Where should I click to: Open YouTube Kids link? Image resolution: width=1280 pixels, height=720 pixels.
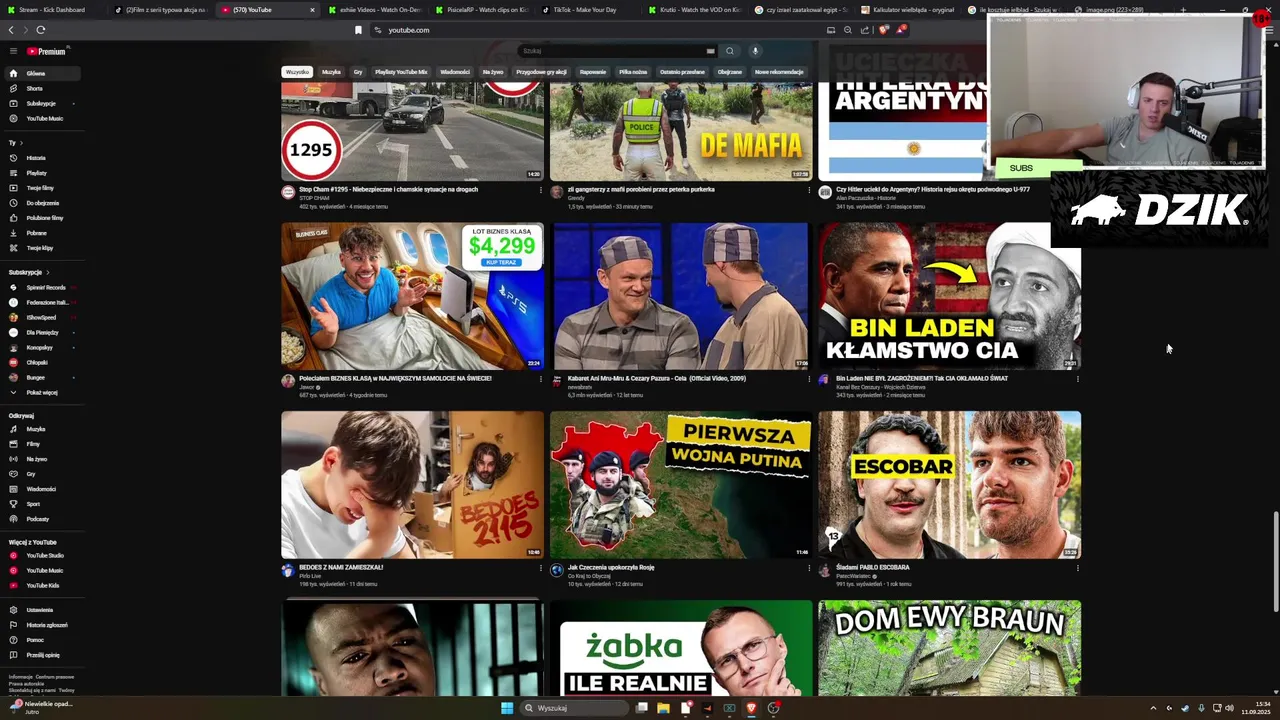43,585
